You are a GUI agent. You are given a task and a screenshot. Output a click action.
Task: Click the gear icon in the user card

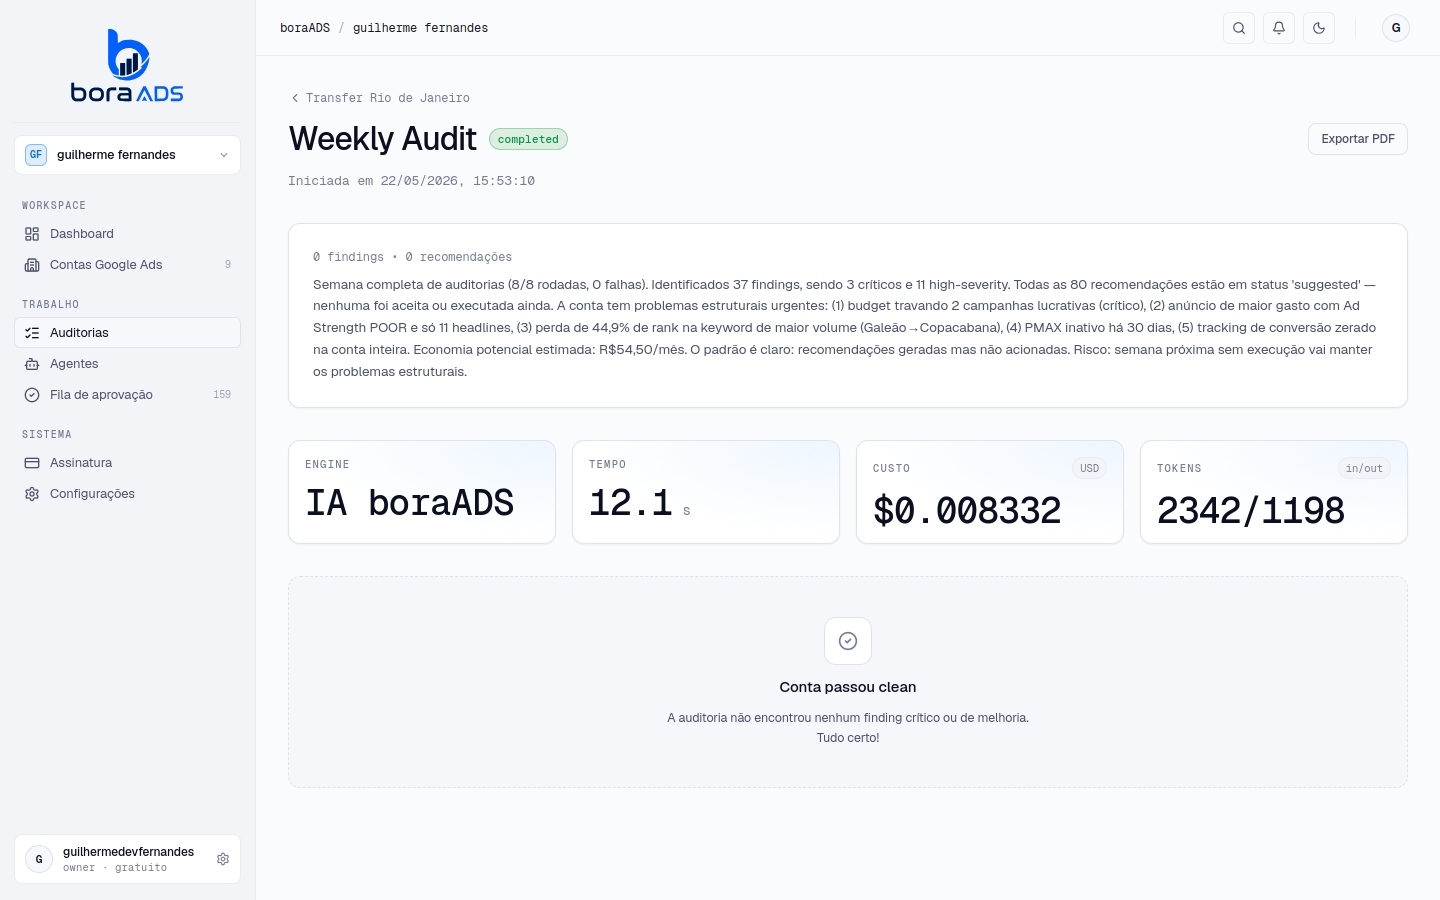click(223, 859)
